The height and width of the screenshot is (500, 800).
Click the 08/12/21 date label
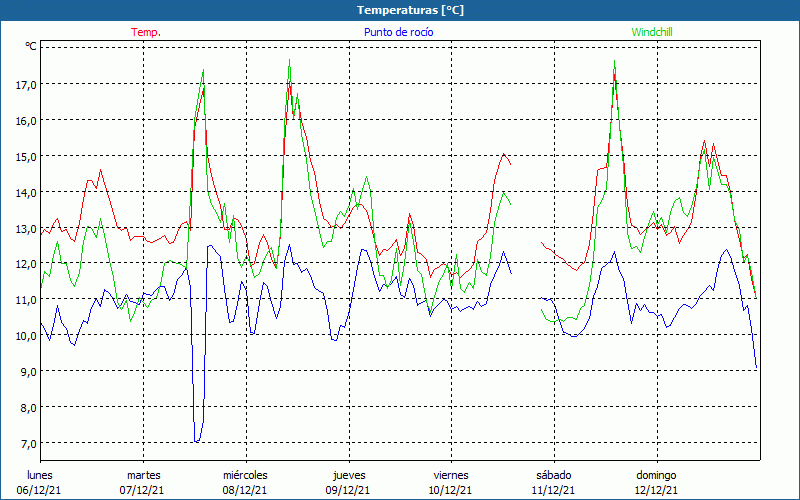(x=245, y=490)
